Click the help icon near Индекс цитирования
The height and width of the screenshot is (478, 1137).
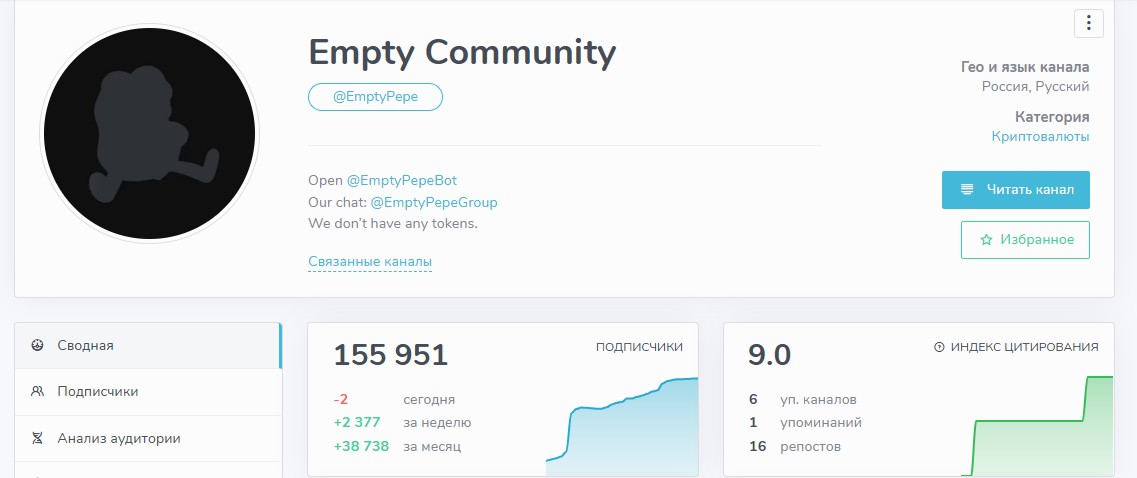939,347
